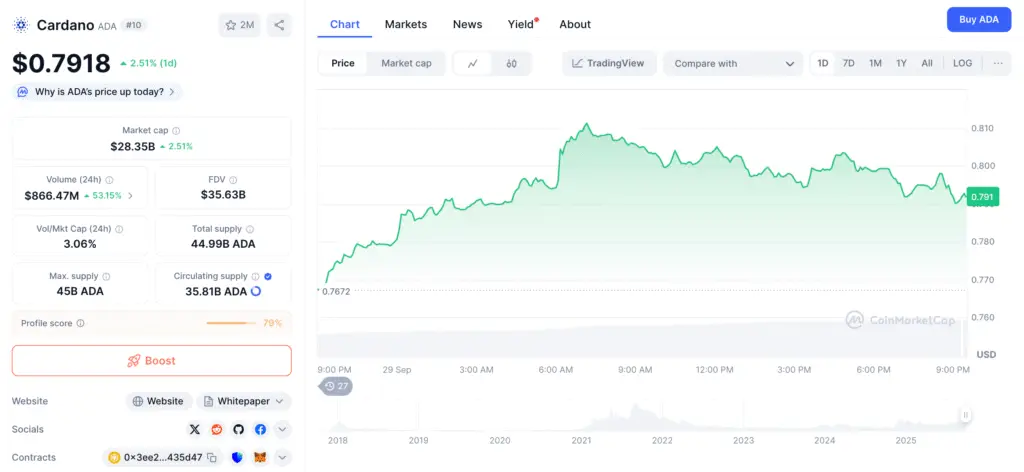Open the About tab
This screenshot has width=1024, height=472.
point(575,24)
